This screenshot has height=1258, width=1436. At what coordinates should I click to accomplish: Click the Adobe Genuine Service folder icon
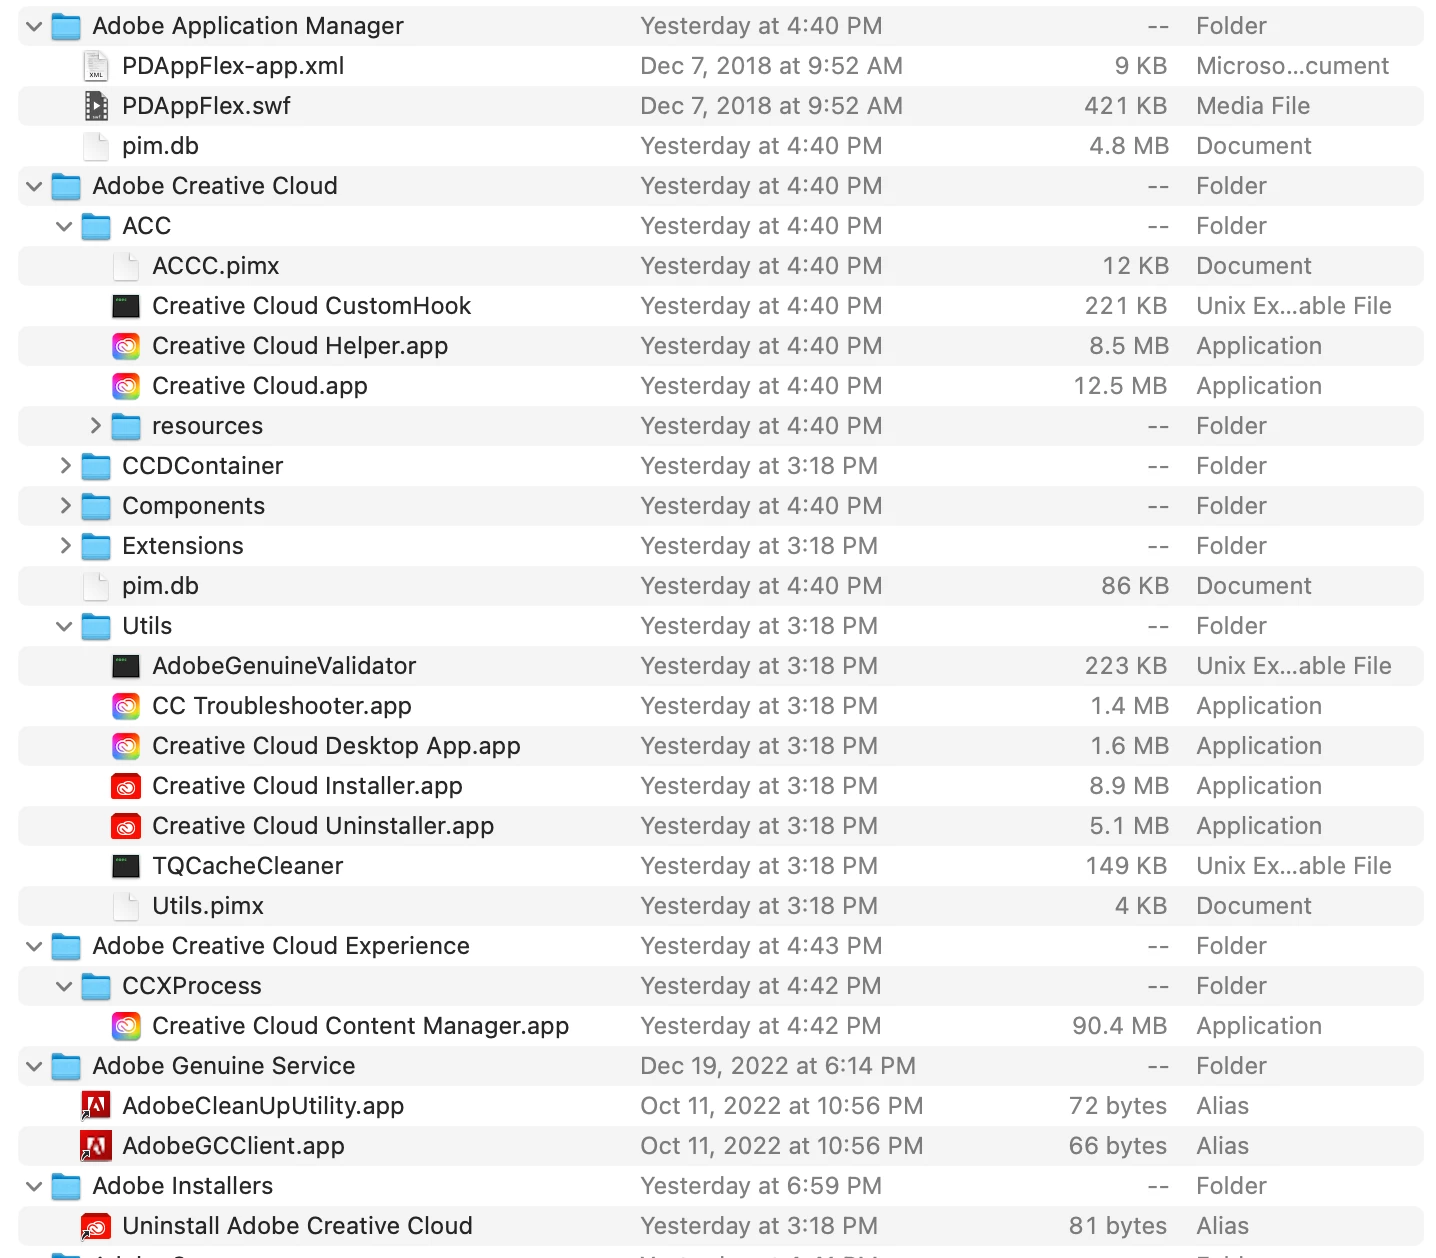66,1066
